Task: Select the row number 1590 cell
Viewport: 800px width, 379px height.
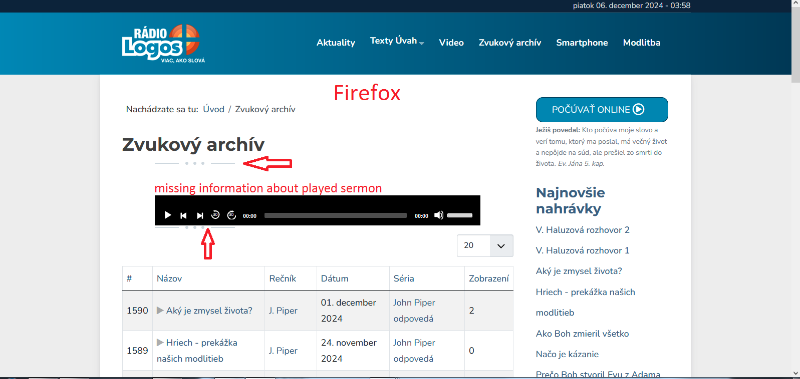Action: (137, 310)
